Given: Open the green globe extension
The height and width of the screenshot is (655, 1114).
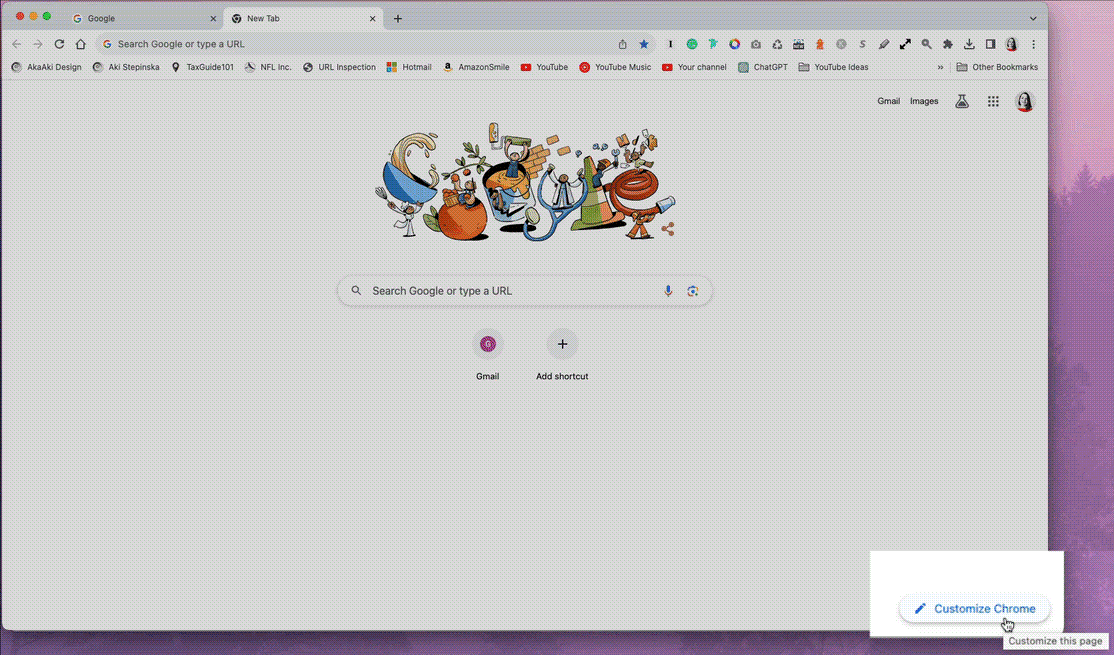Looking at the screenshot, I should pos(692,44).
